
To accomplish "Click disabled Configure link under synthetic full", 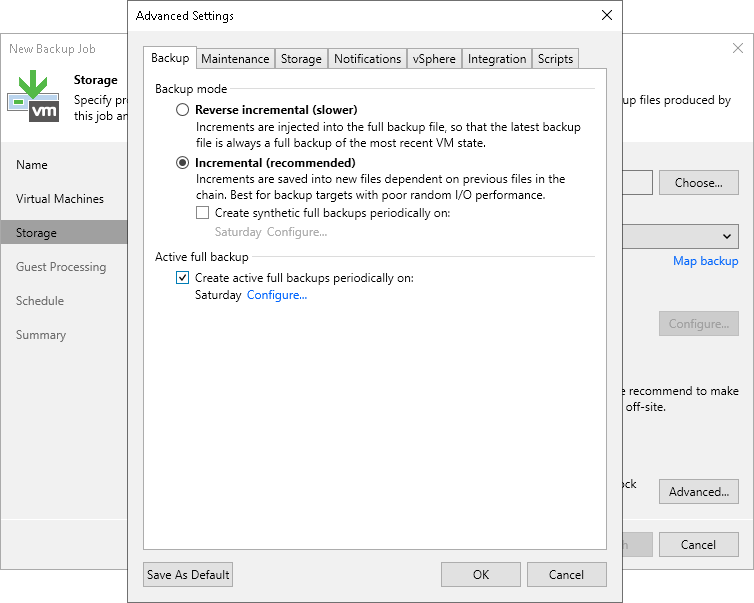I will (x=297, y=232).
